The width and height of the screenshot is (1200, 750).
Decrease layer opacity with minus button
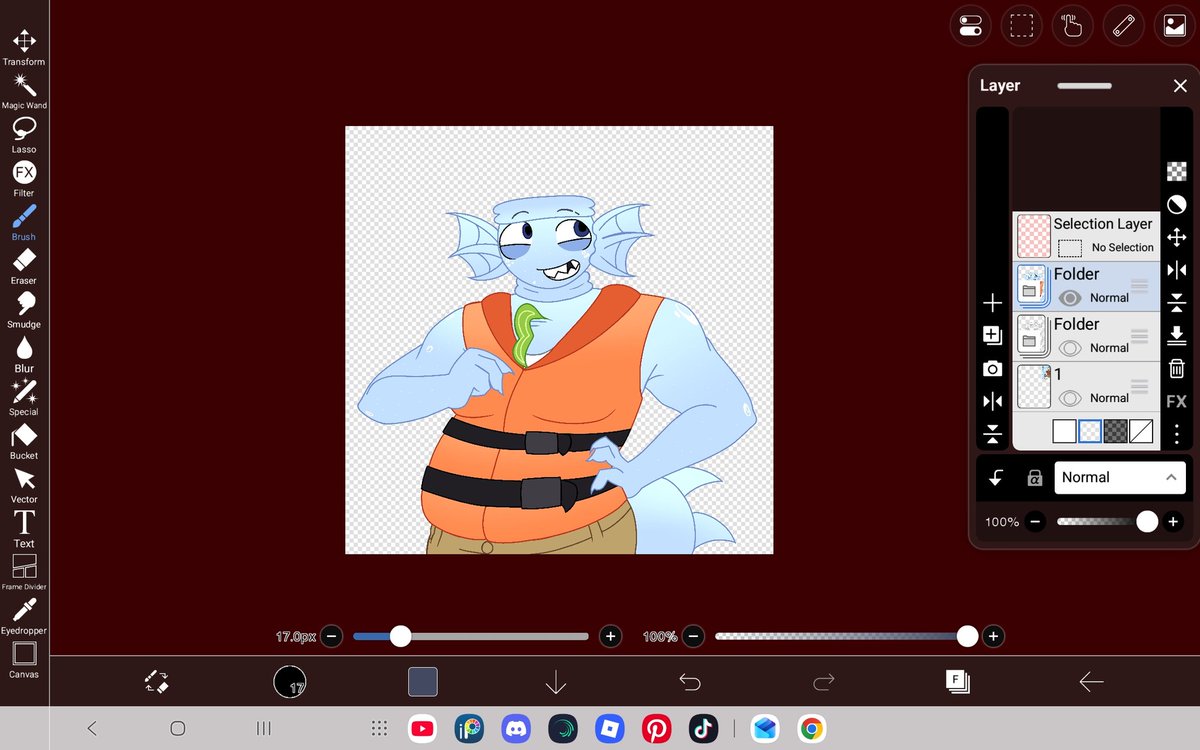(x=1035, y=522)
